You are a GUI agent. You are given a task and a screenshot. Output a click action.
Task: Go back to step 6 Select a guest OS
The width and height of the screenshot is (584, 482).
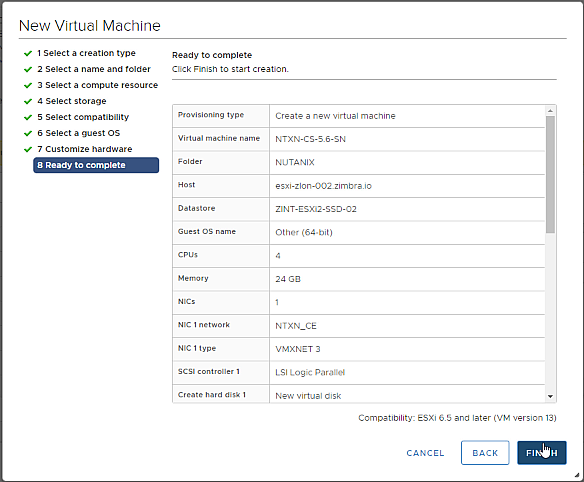[79, 133]
